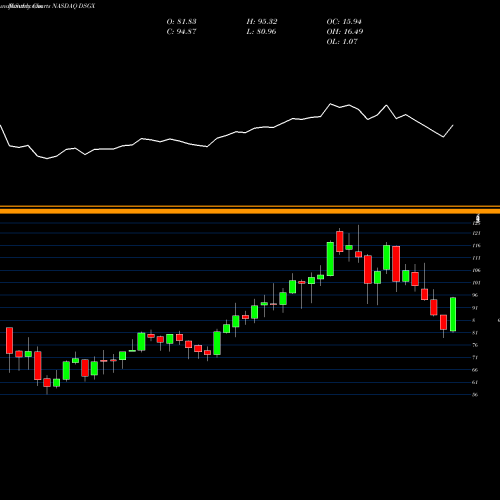This screenshot has width=500, height=500.
Task: Select the close value 'C: 94.87'
Action: [181, 32]
